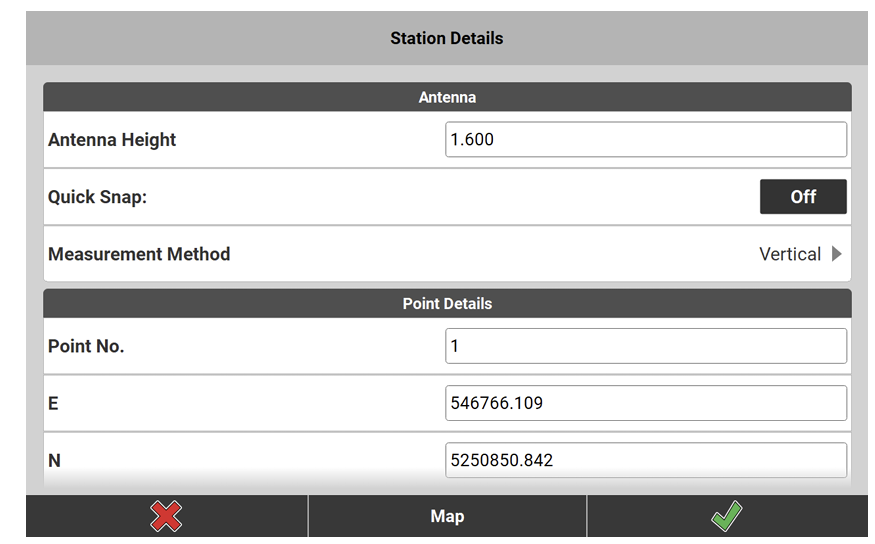Confirm station details with green checkmark
Image resolution: width=875 pixels, height=544 pixels.
pyautogui.click(x=726, y=516)
